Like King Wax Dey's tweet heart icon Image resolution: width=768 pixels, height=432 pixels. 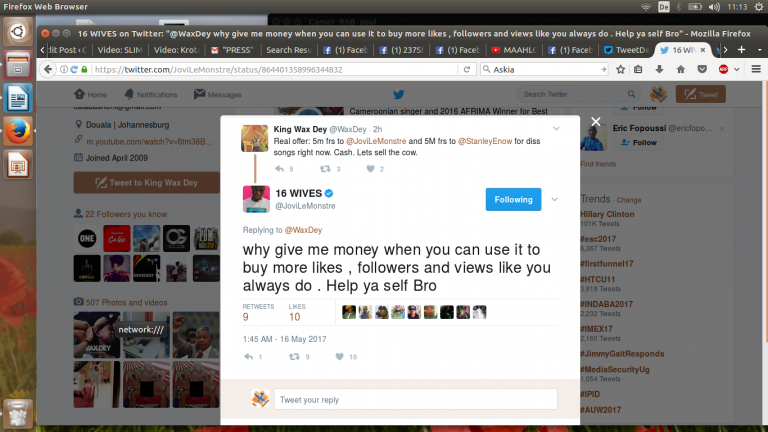pos(370,168)
